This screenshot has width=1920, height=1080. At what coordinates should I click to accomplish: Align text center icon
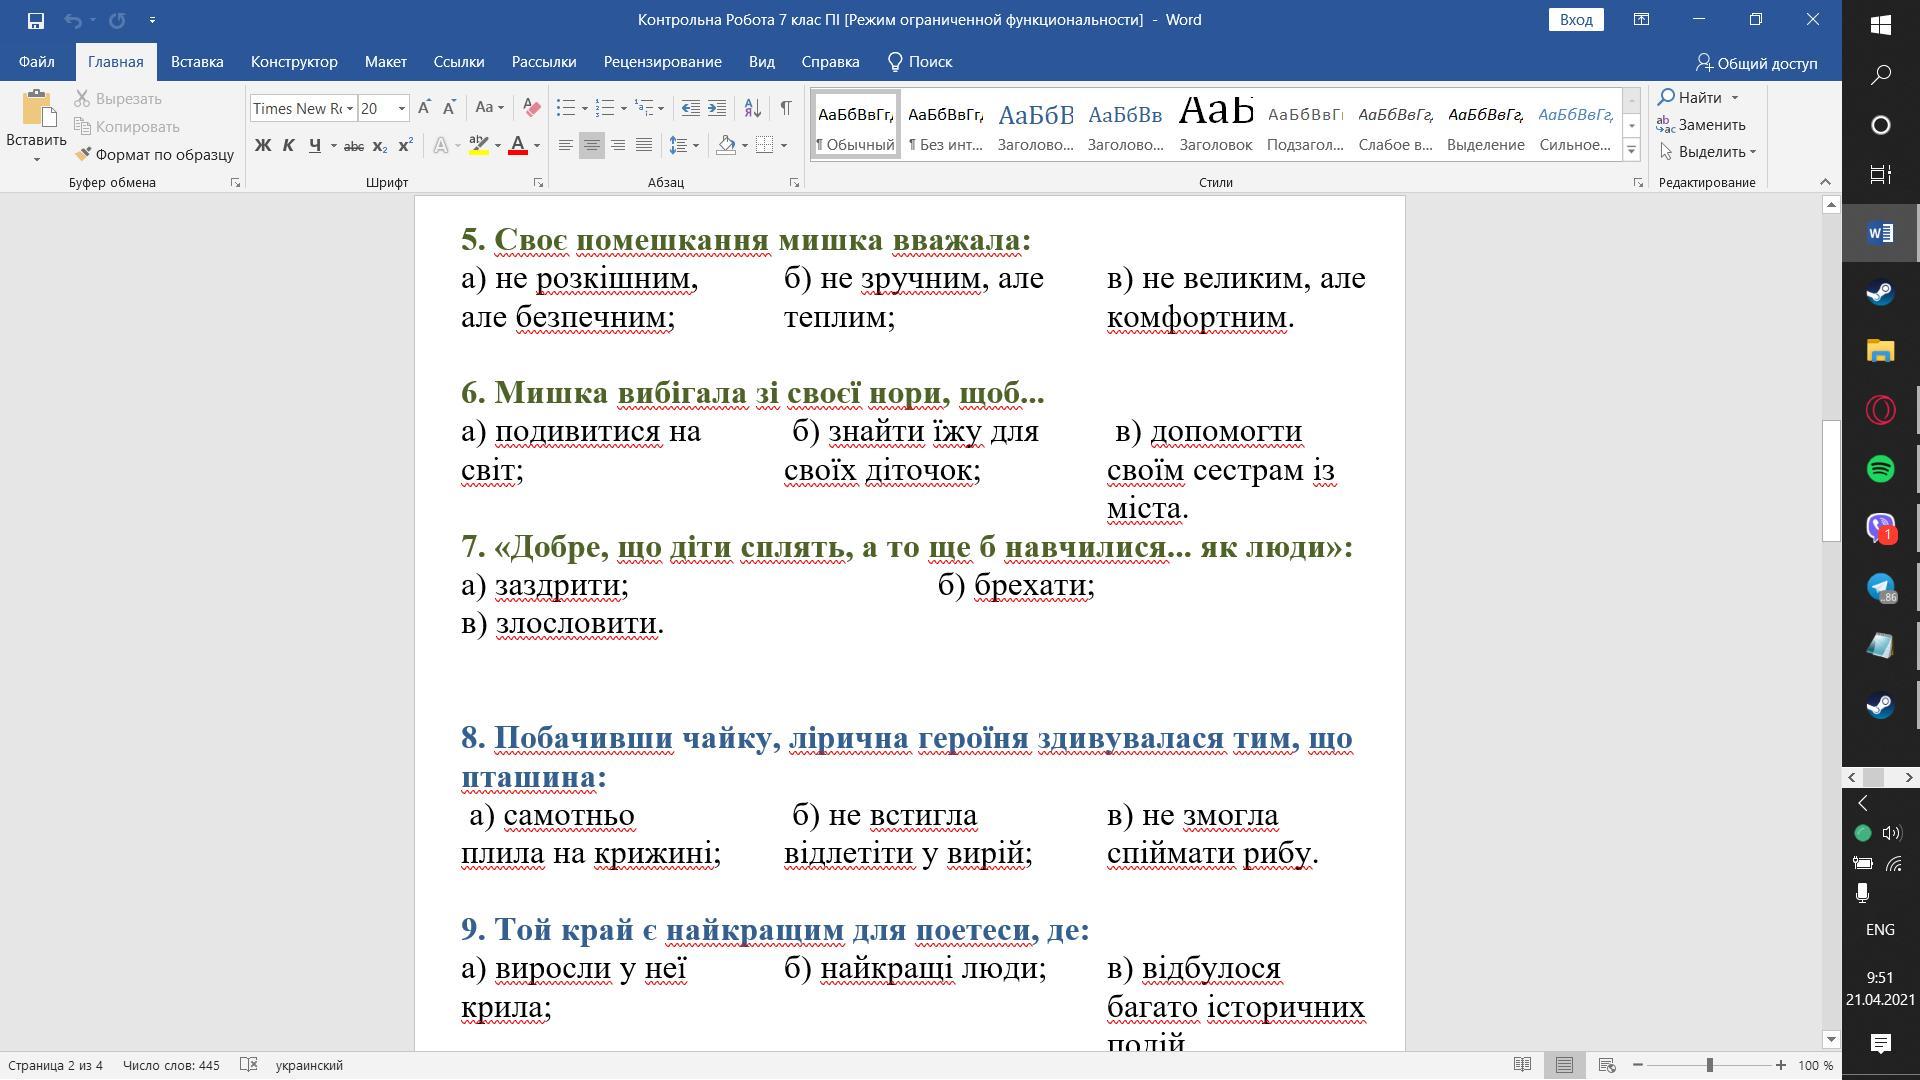pyautogui.click(x=591, y=146)
